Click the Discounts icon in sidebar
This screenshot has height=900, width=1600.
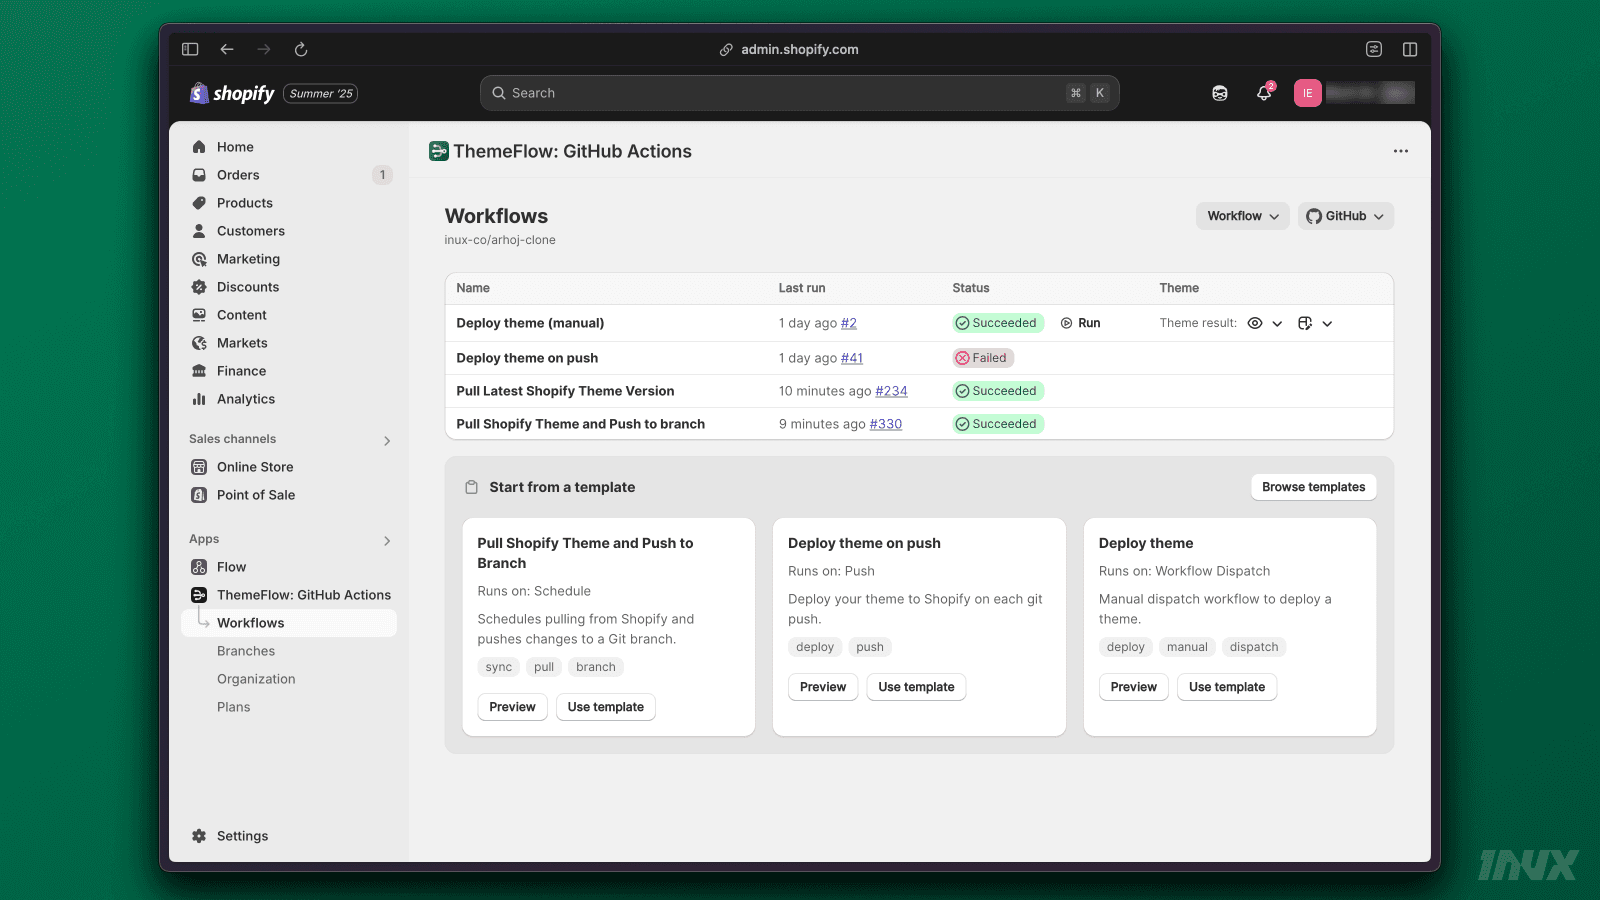(x=201, y=287)
